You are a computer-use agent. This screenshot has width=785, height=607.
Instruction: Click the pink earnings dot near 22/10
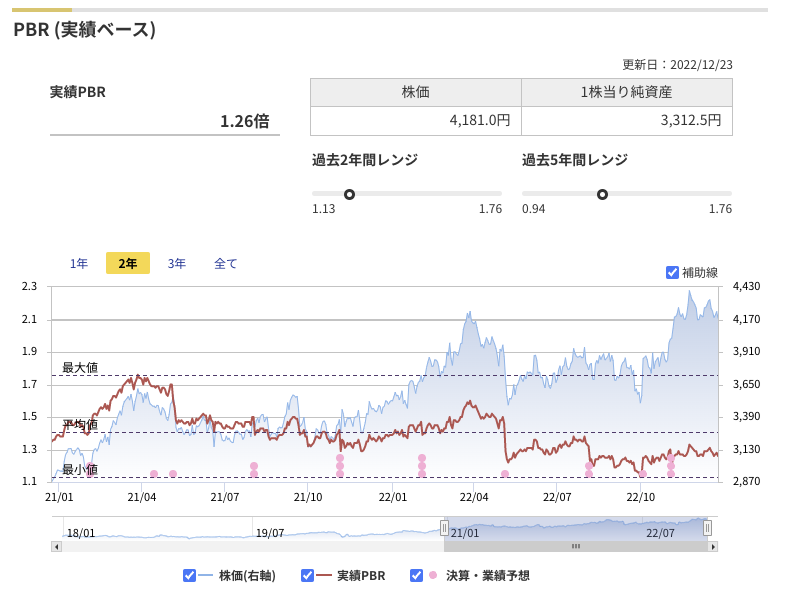point(643,474)
